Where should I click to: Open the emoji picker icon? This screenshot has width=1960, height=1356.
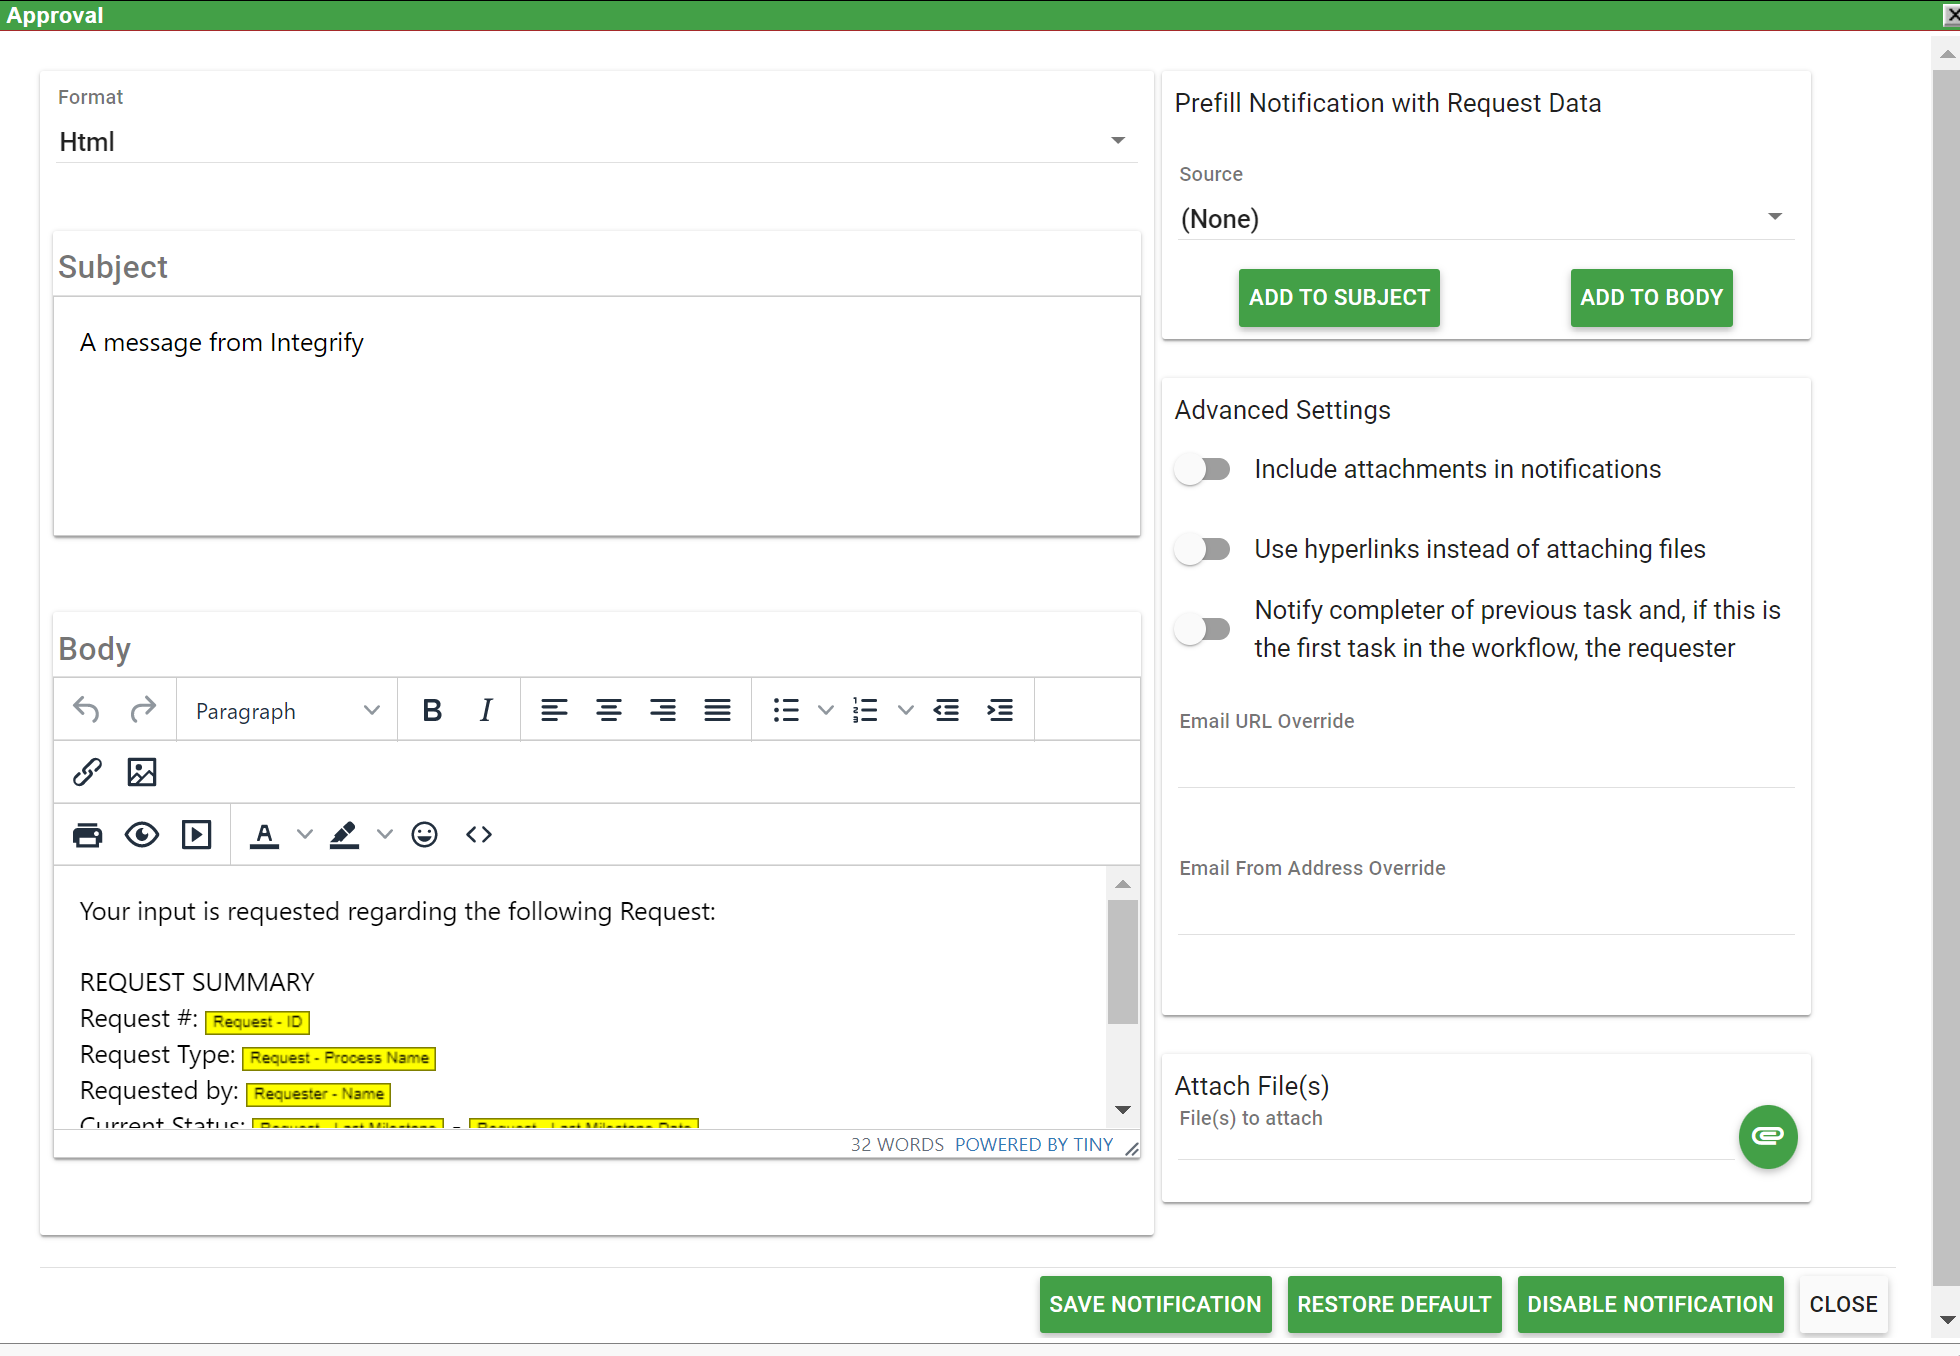pyautogui.click(x=424, y=834)
